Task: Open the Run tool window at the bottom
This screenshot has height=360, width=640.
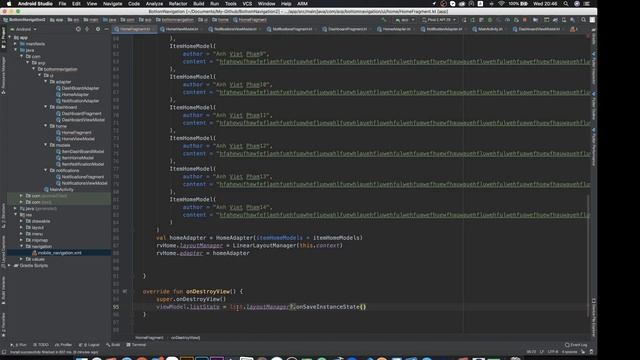Action: pos(19,345)
